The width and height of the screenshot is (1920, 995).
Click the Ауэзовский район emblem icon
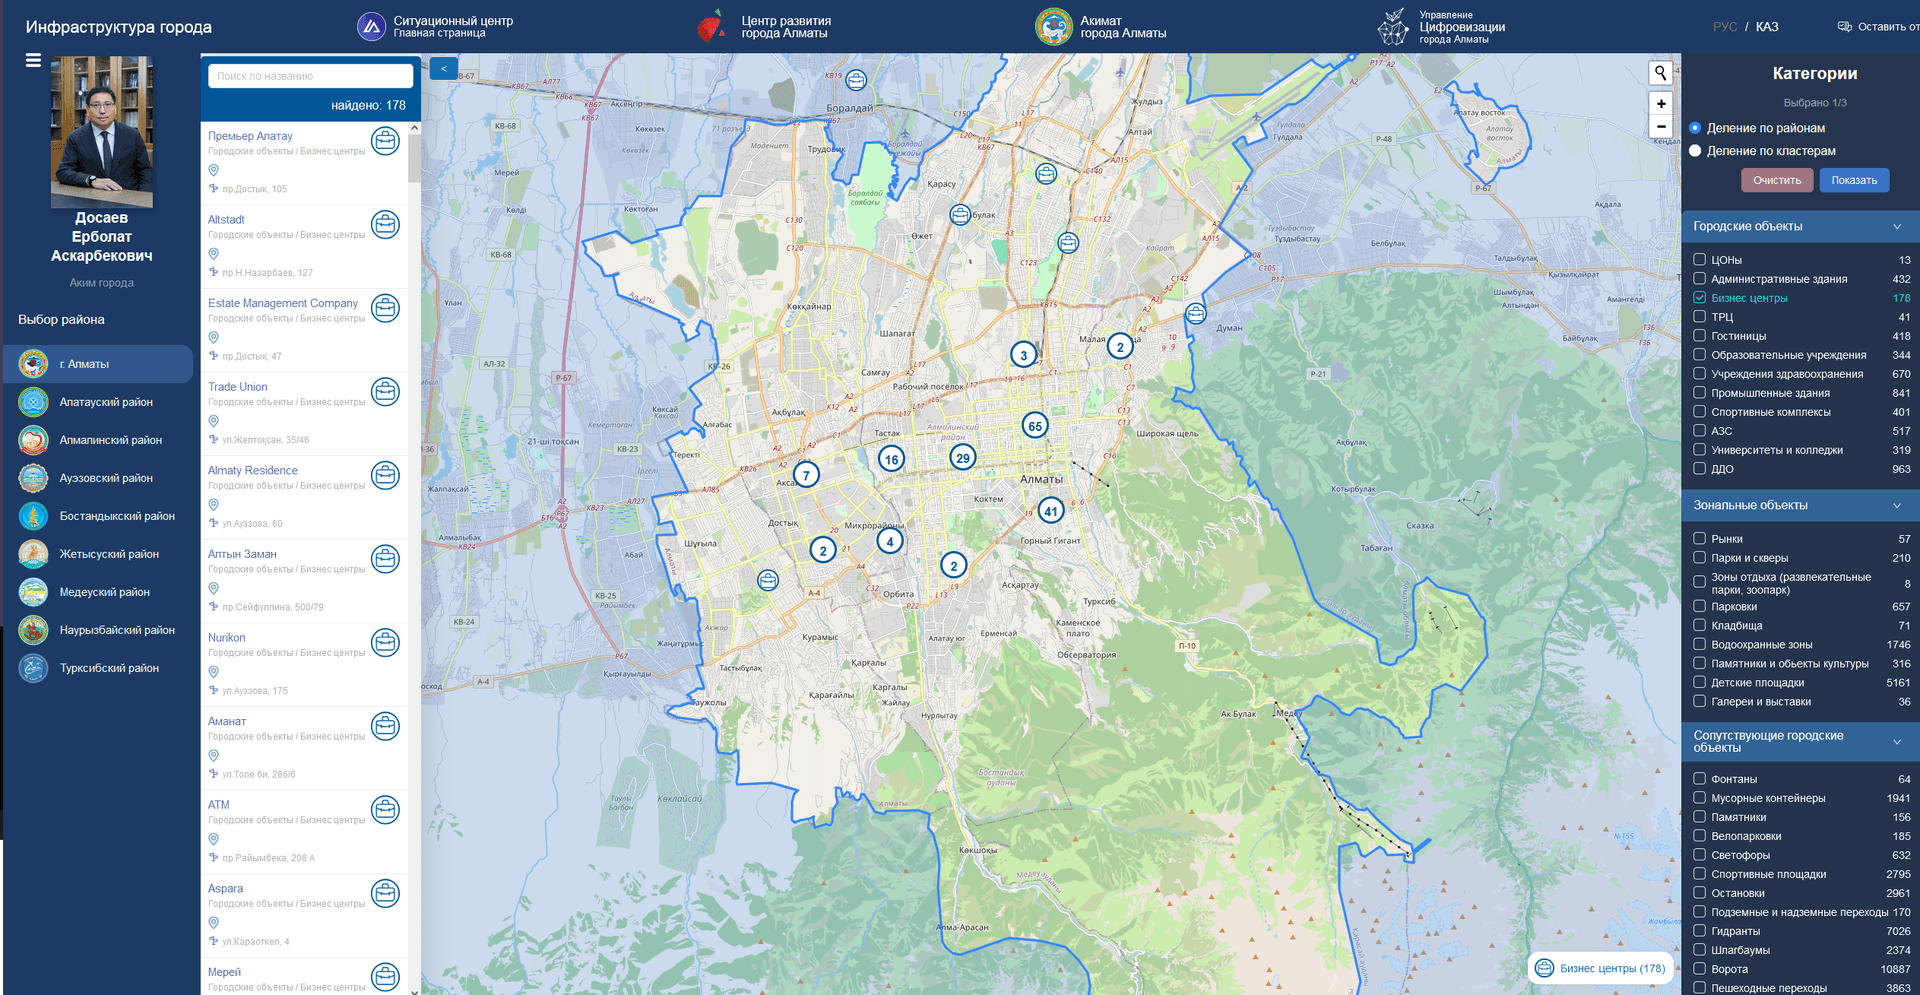(x=33, y=478)
